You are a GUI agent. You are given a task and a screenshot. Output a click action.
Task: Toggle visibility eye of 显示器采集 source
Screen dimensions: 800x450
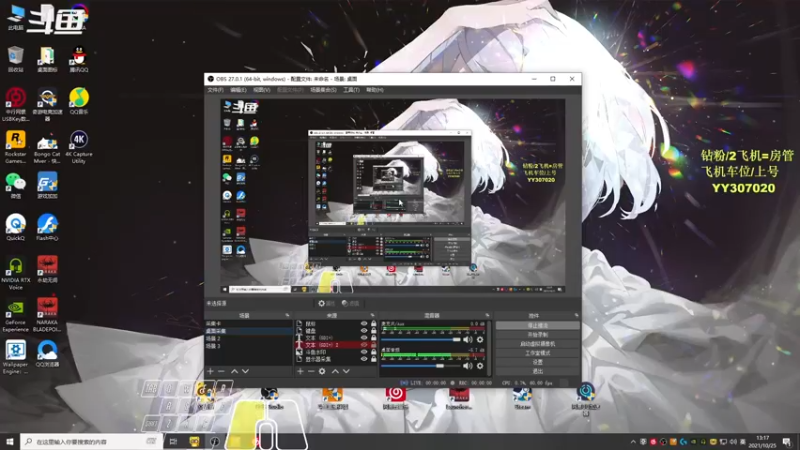pyautogui.click(x=364, y=359)
